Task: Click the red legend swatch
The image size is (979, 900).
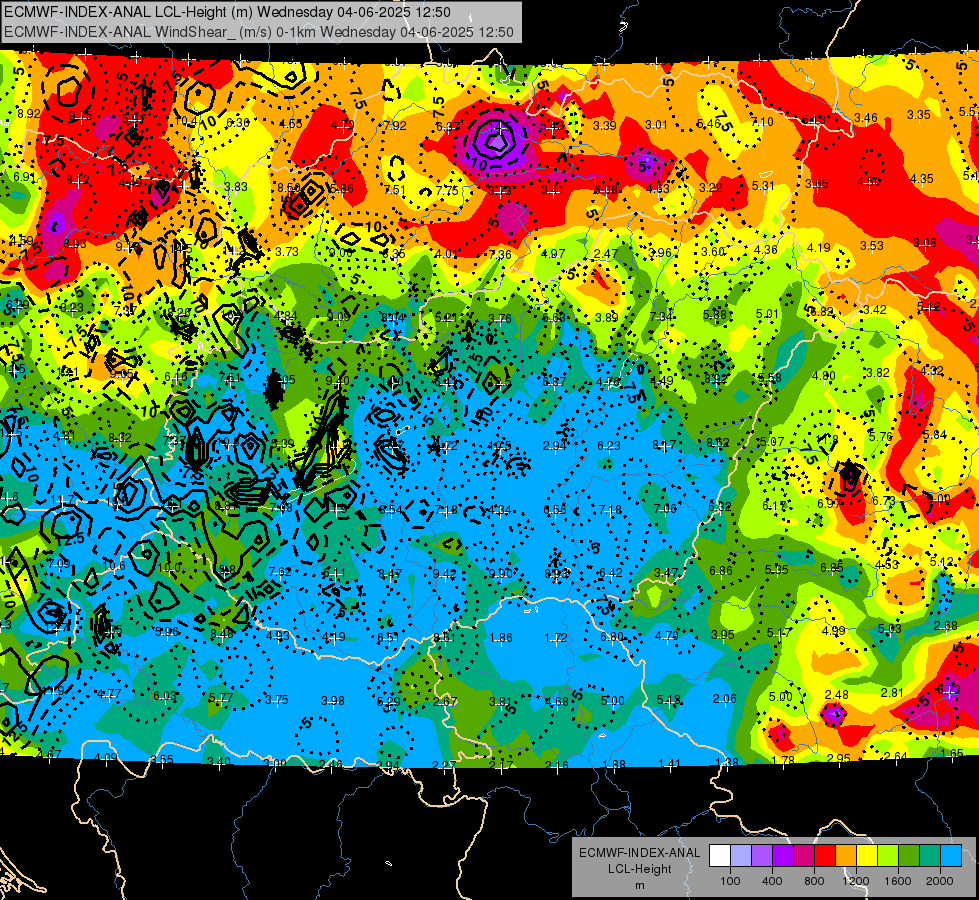Action: [x=825, y=856]
